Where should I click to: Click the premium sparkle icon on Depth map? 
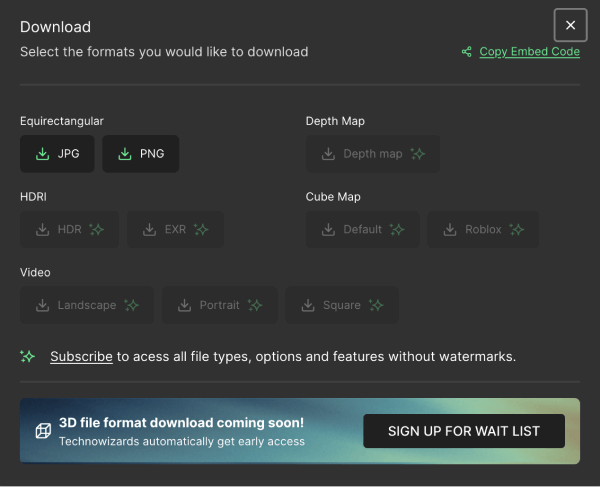pyautogui.click(x=418, y=154)
